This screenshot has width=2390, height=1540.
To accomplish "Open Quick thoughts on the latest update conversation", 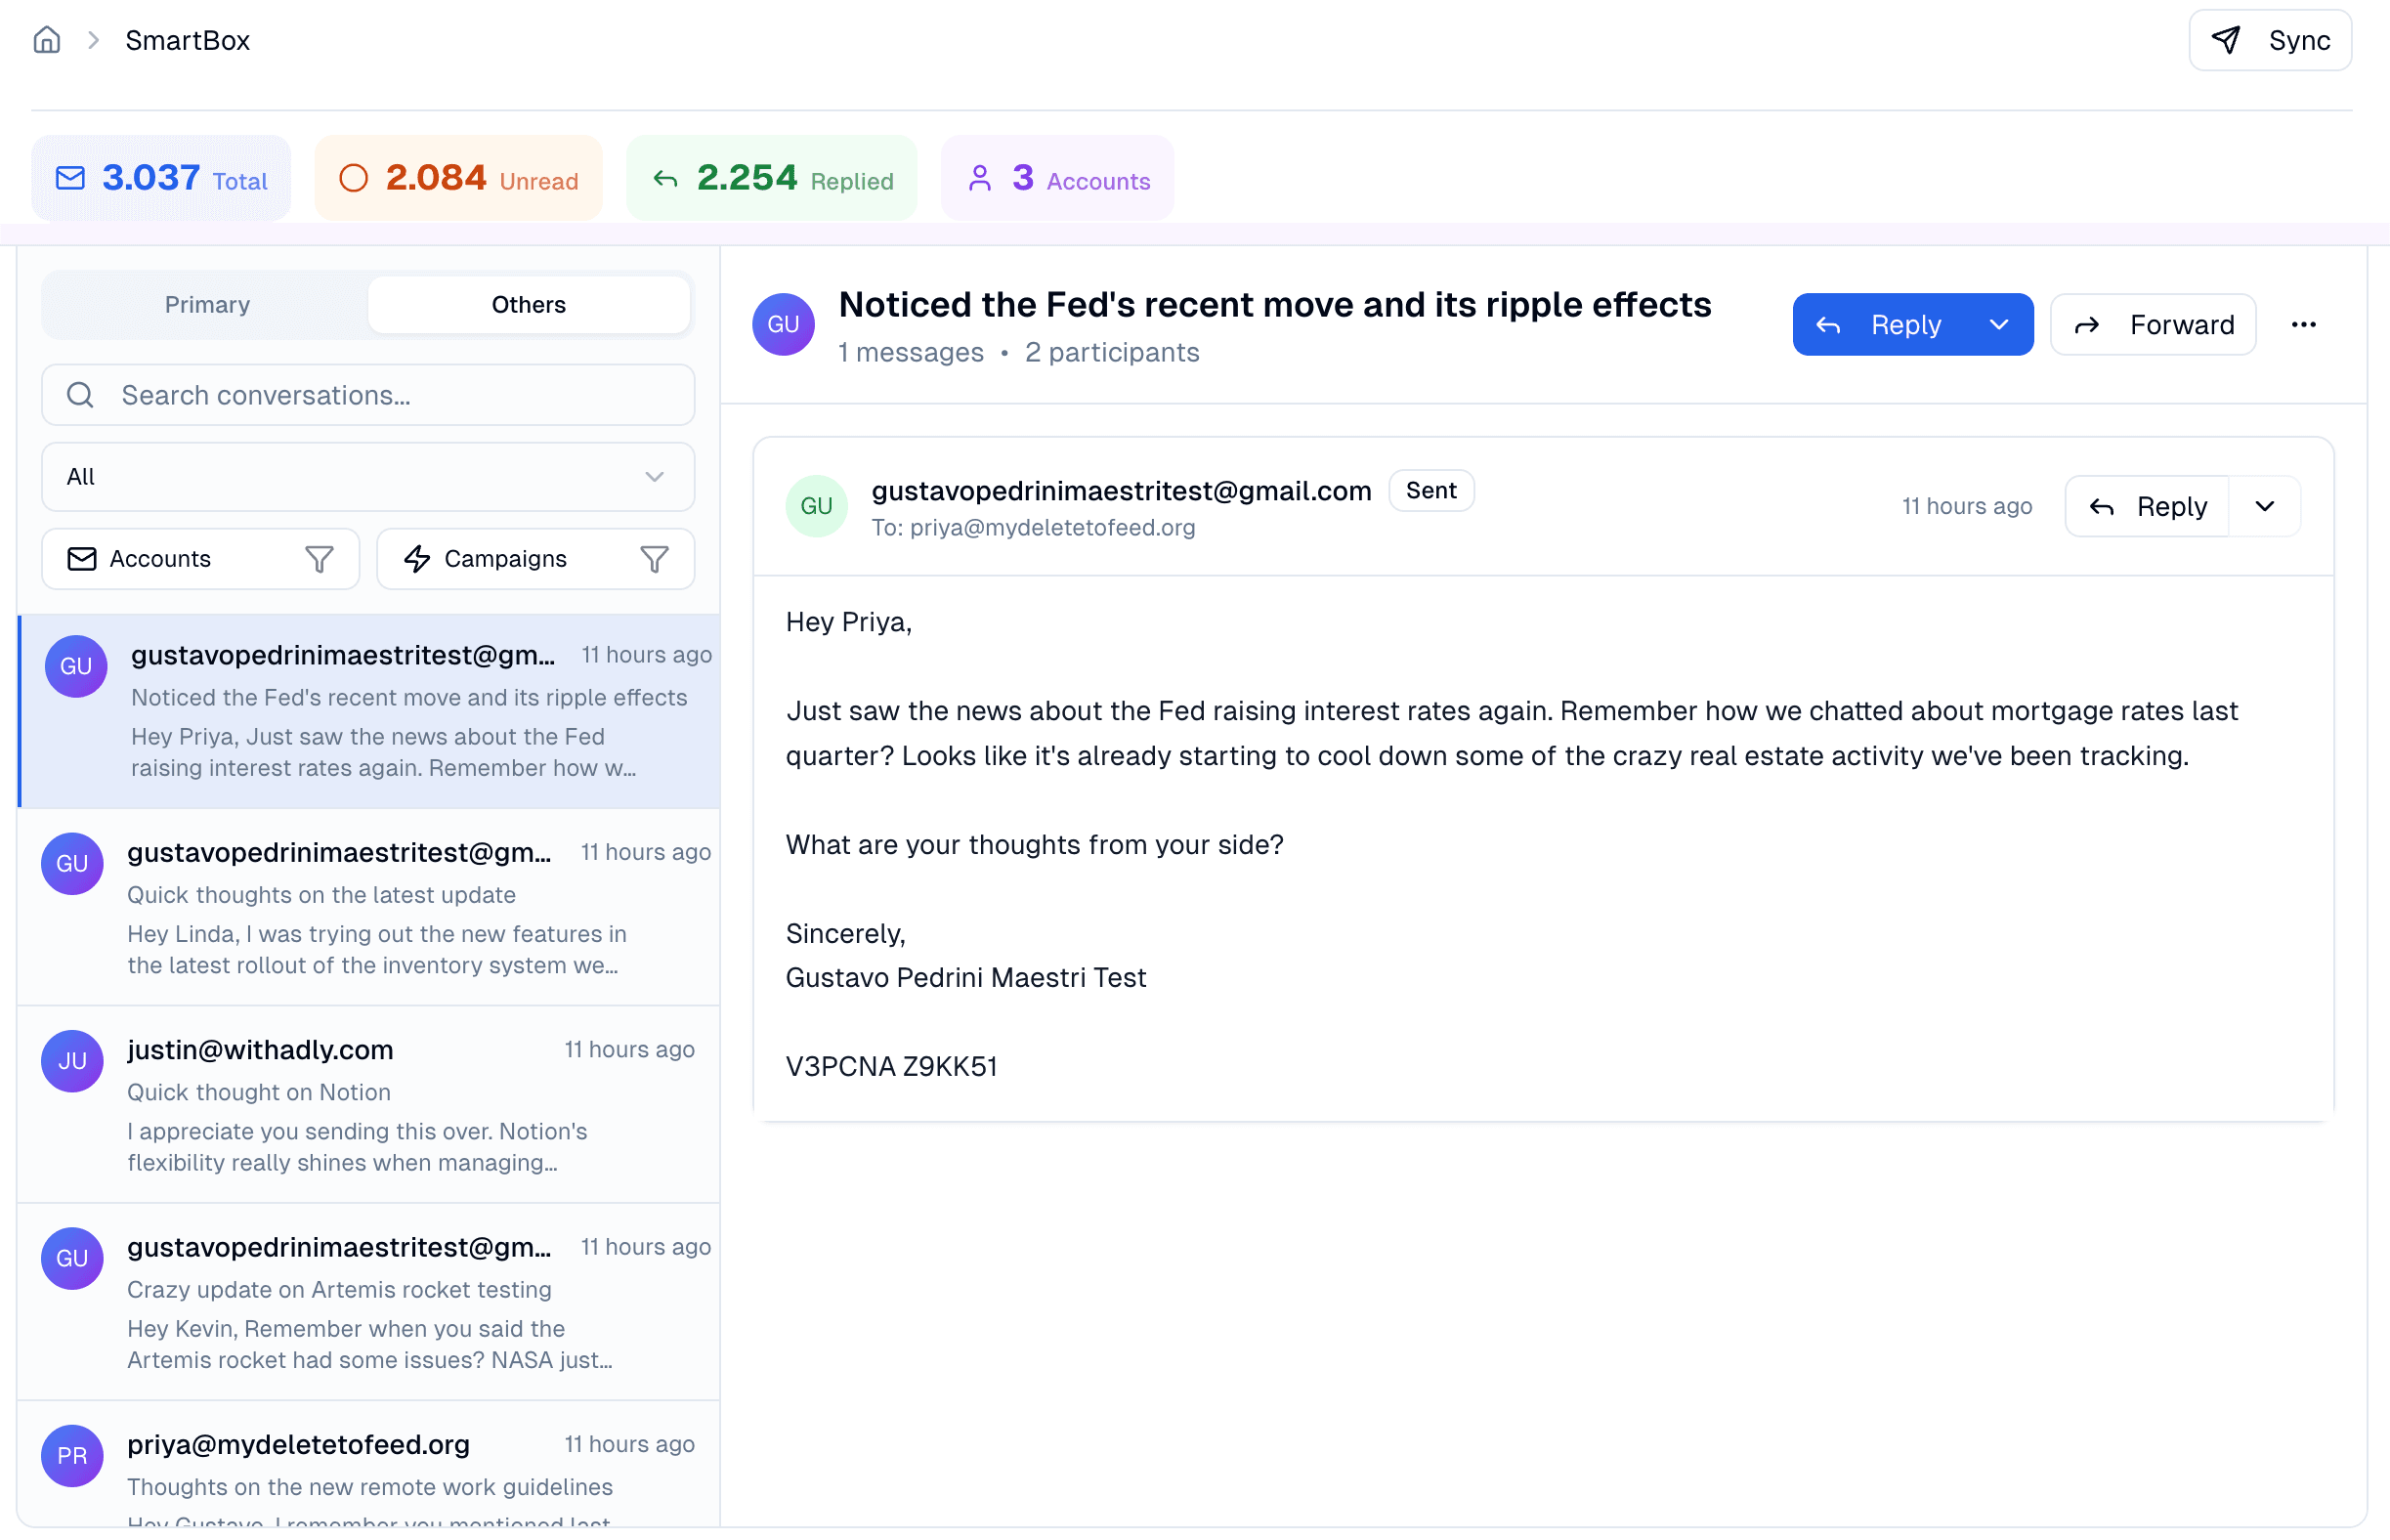I will coord(368,907).
